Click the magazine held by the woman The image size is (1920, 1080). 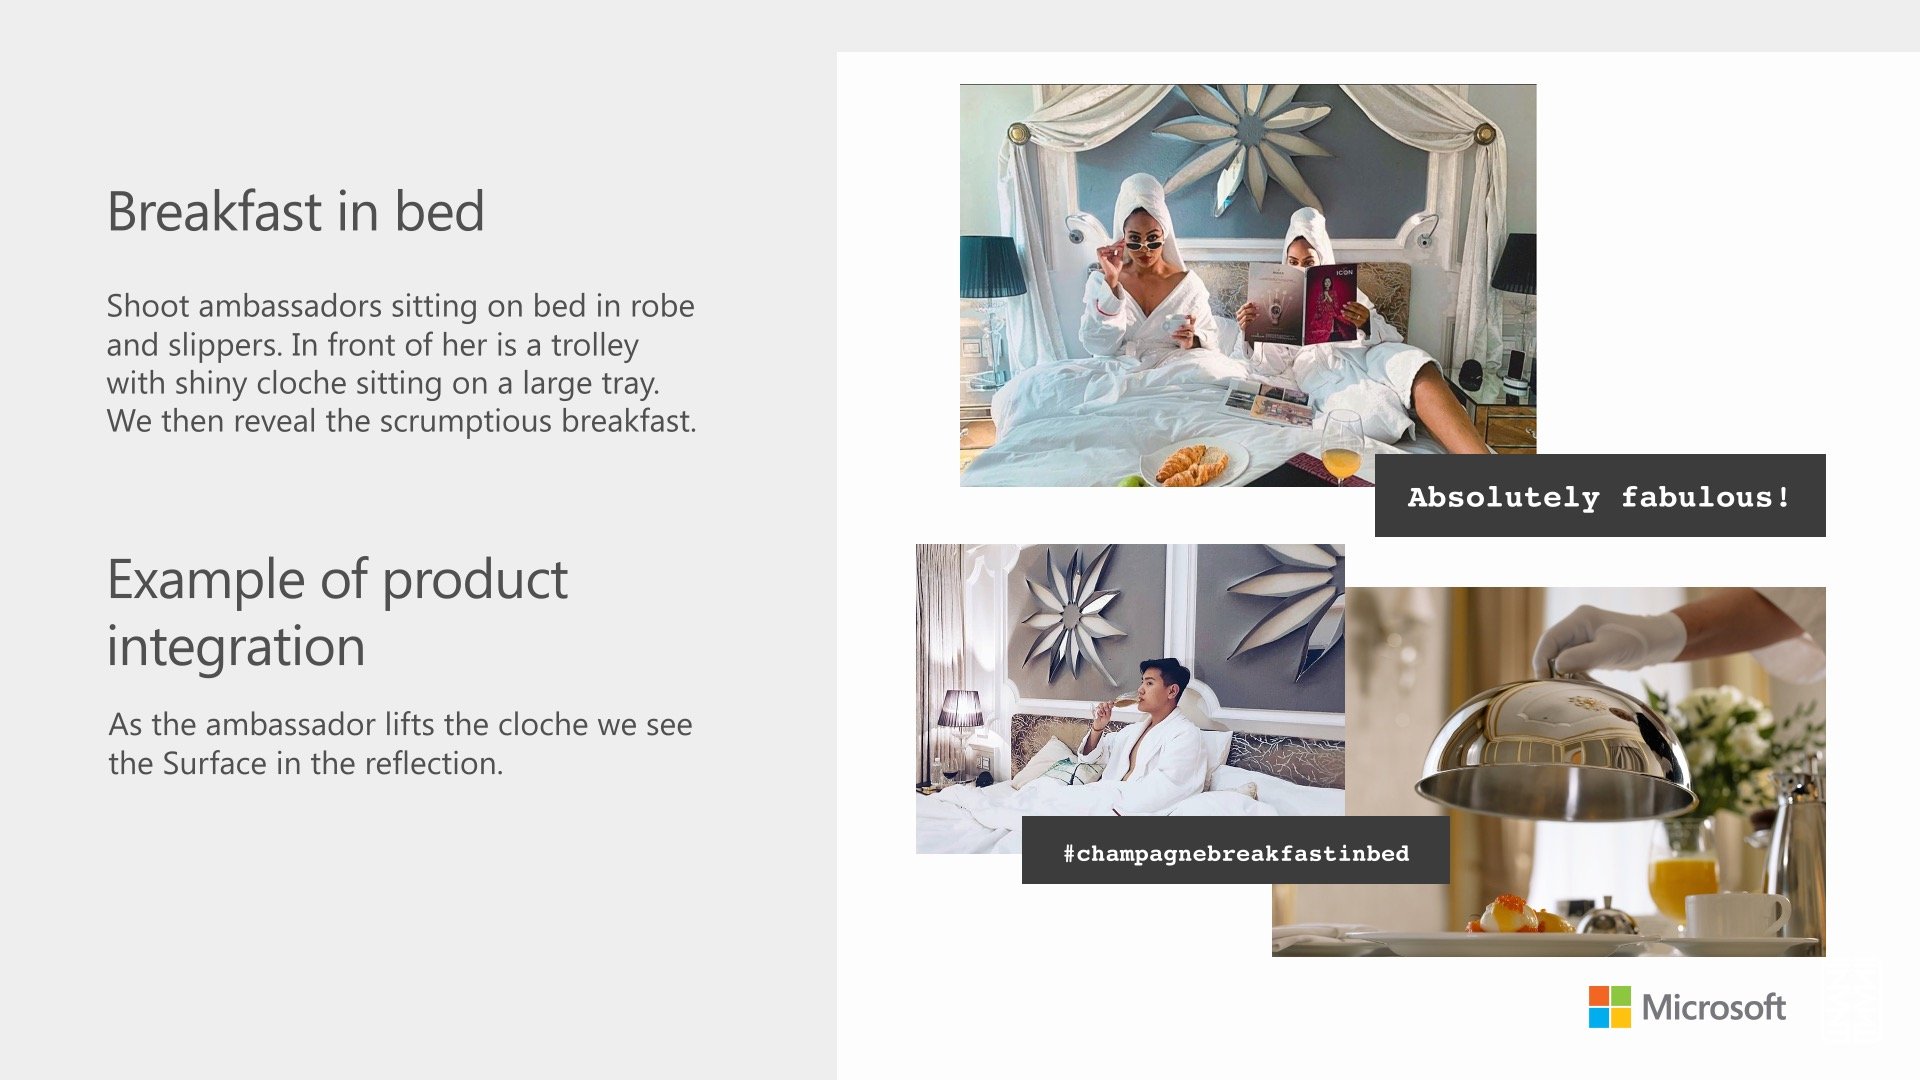(1304, 303)
